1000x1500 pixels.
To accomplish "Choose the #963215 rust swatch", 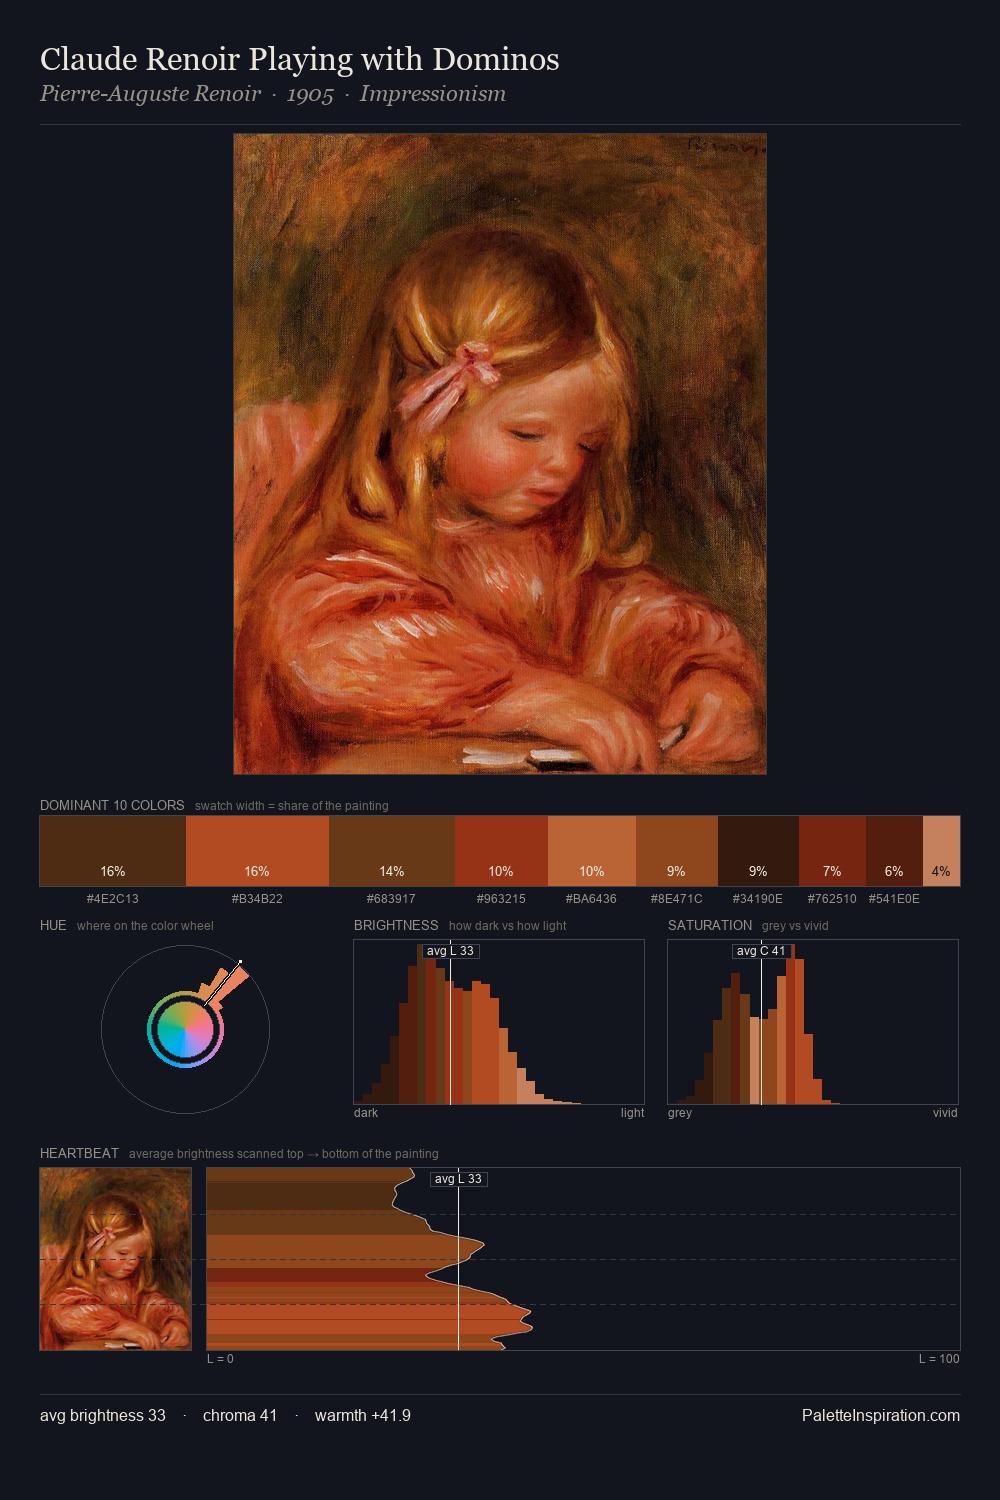I will 501,851.
